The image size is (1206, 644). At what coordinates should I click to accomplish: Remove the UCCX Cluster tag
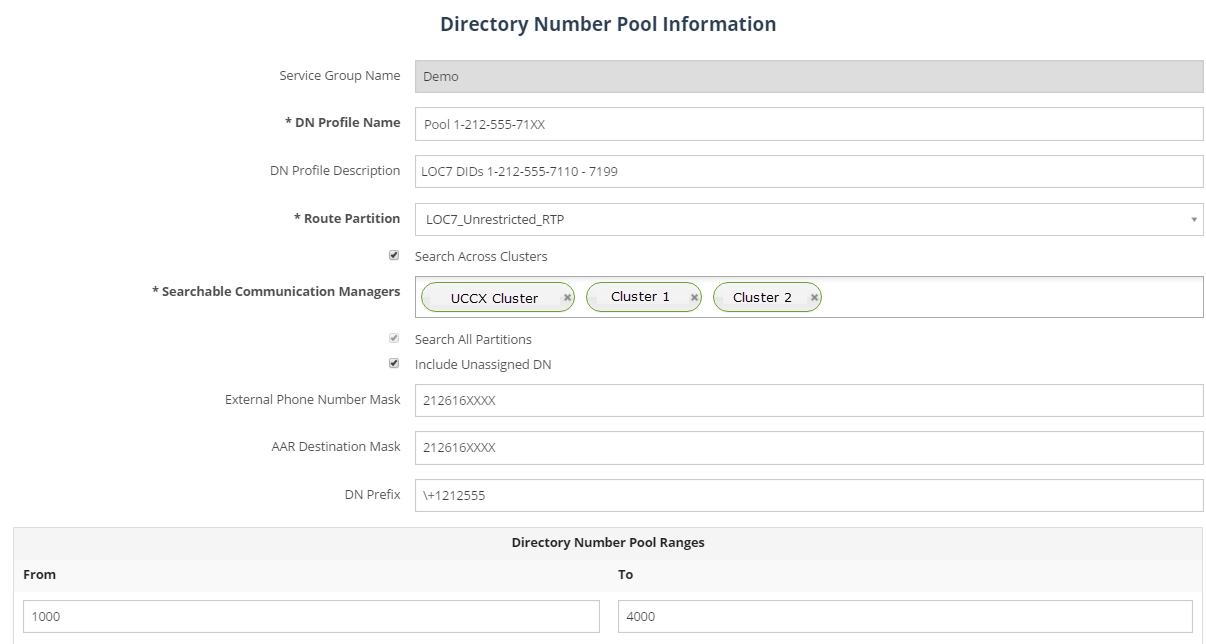point(567,298)
